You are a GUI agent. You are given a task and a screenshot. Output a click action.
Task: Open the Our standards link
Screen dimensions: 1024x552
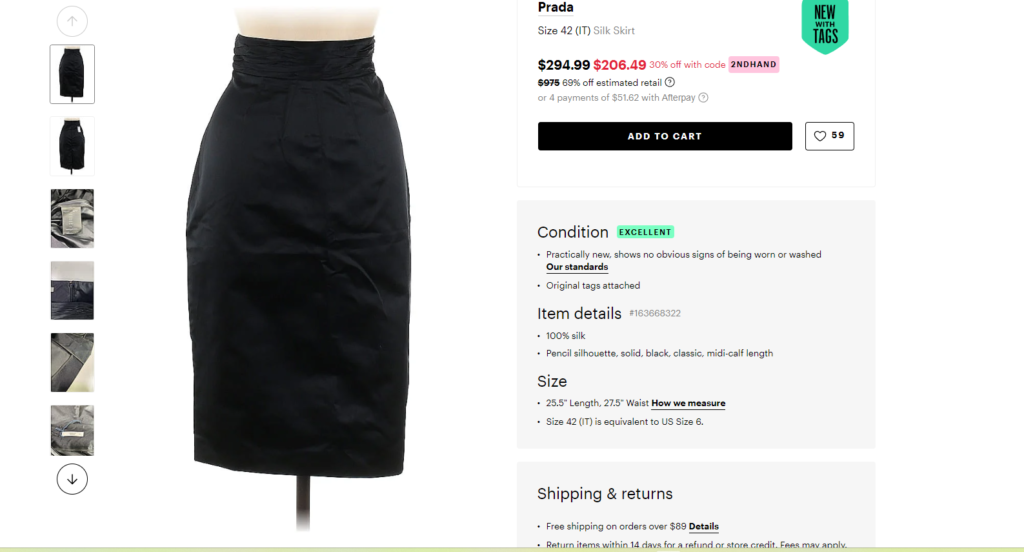coord(577,267)
